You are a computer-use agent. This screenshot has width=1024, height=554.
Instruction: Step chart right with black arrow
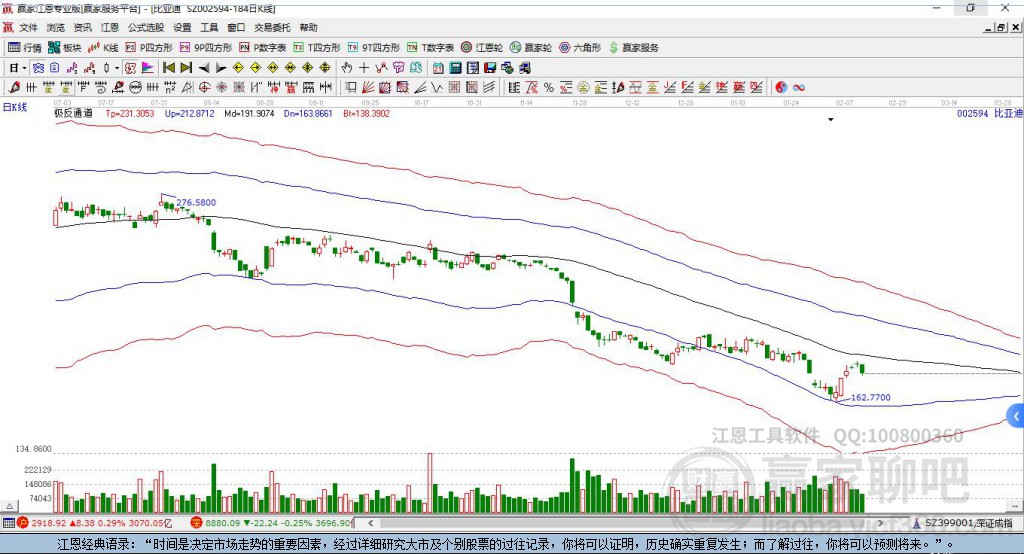tap(221, 68)
